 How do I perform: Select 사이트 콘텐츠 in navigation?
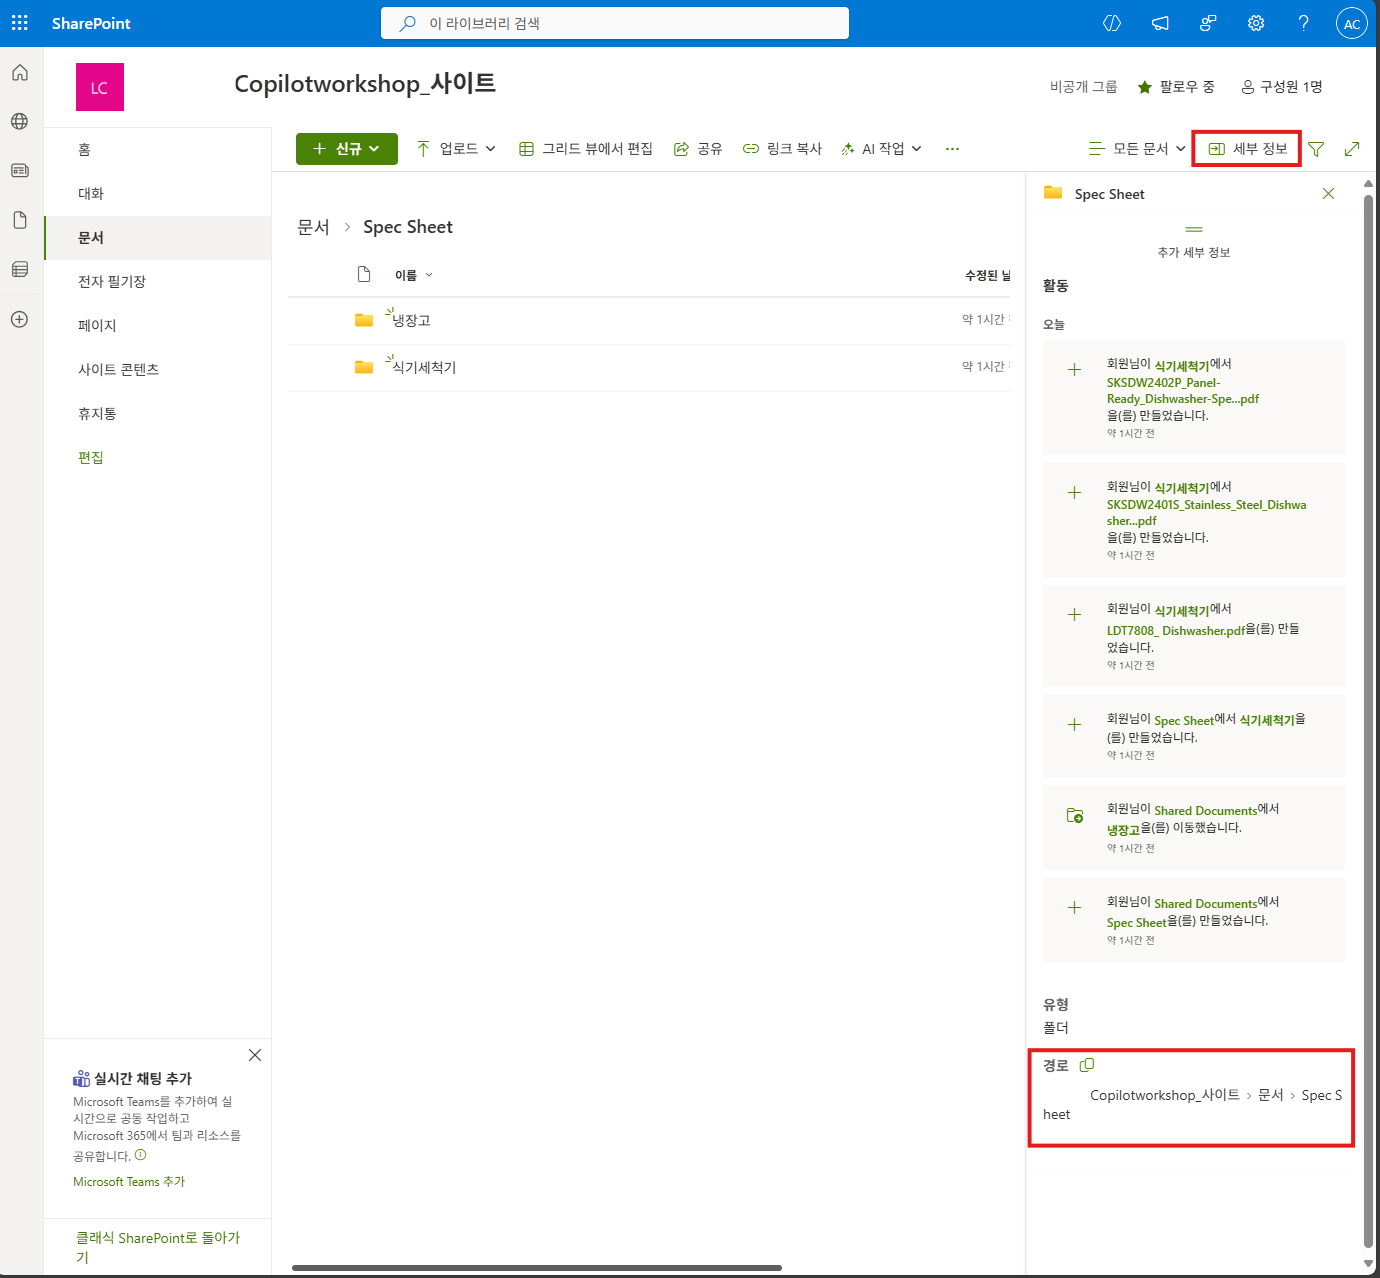point(158,369)
